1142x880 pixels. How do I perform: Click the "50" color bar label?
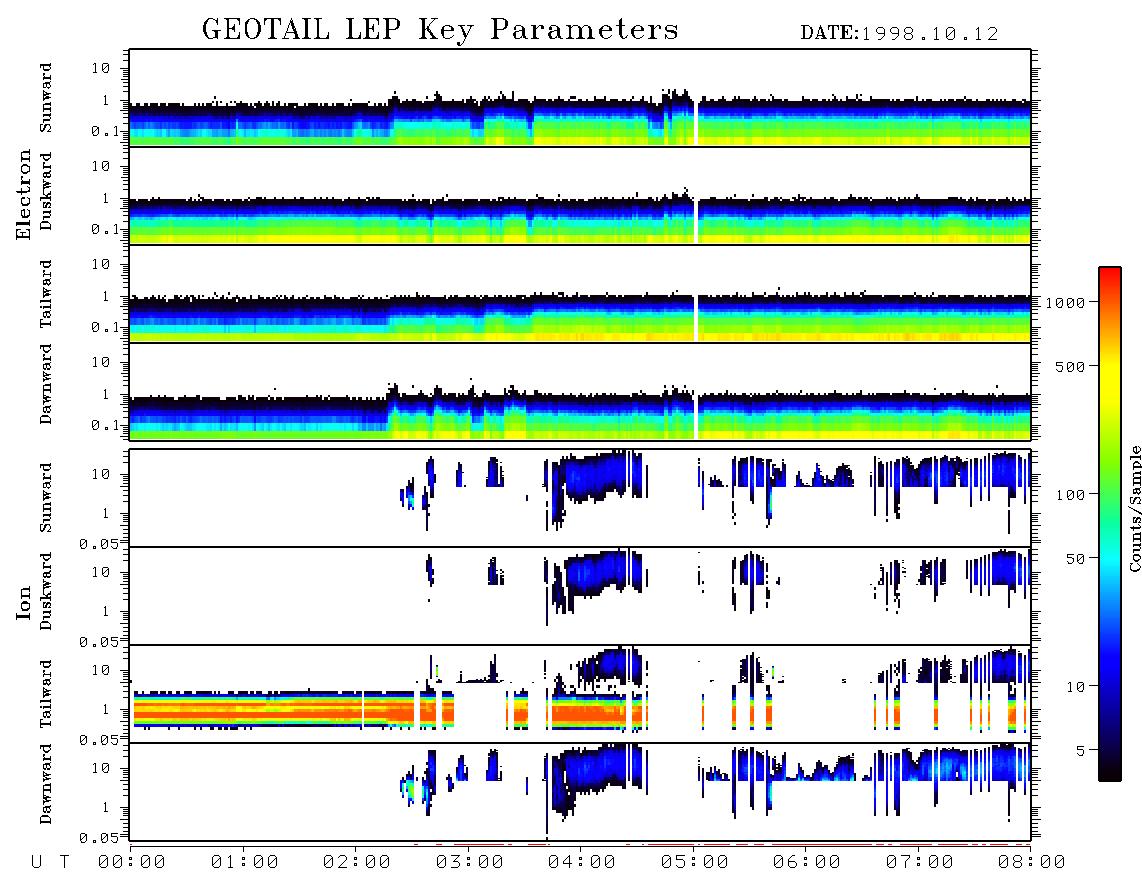[x=1075, y=559]
